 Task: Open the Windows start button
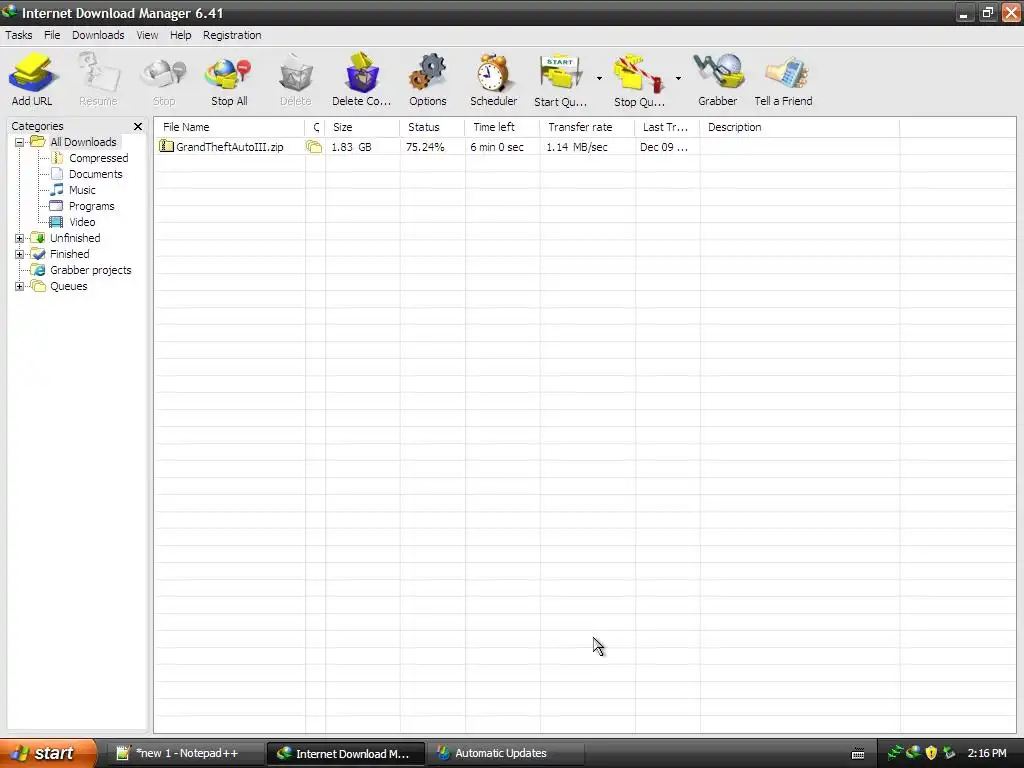tap(48, 754)
